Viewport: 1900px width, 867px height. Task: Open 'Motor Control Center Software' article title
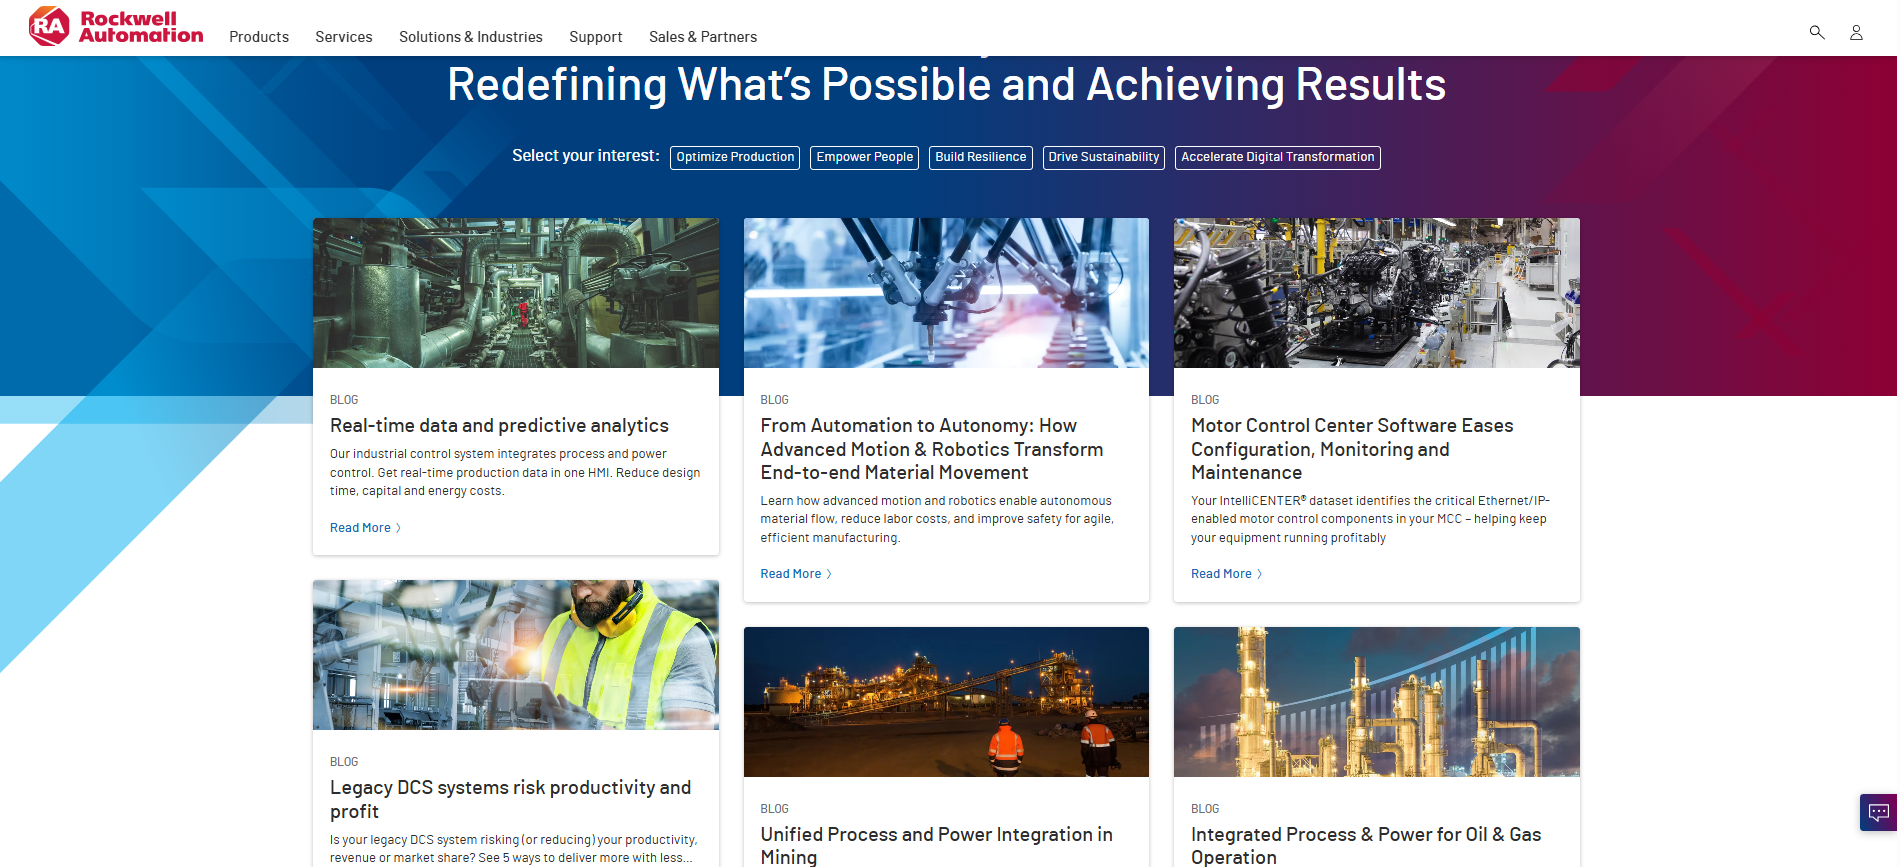pos(1352,449)
